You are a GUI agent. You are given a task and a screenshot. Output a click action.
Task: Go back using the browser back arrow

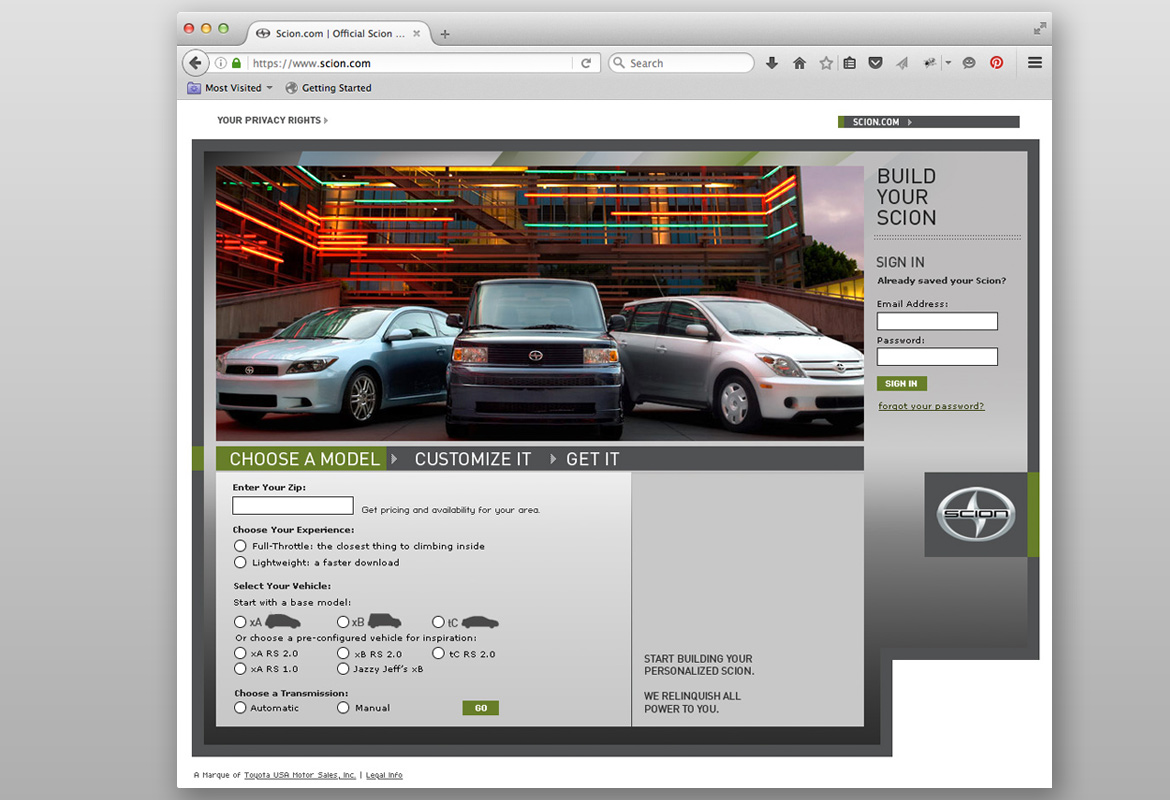(195, 63)
